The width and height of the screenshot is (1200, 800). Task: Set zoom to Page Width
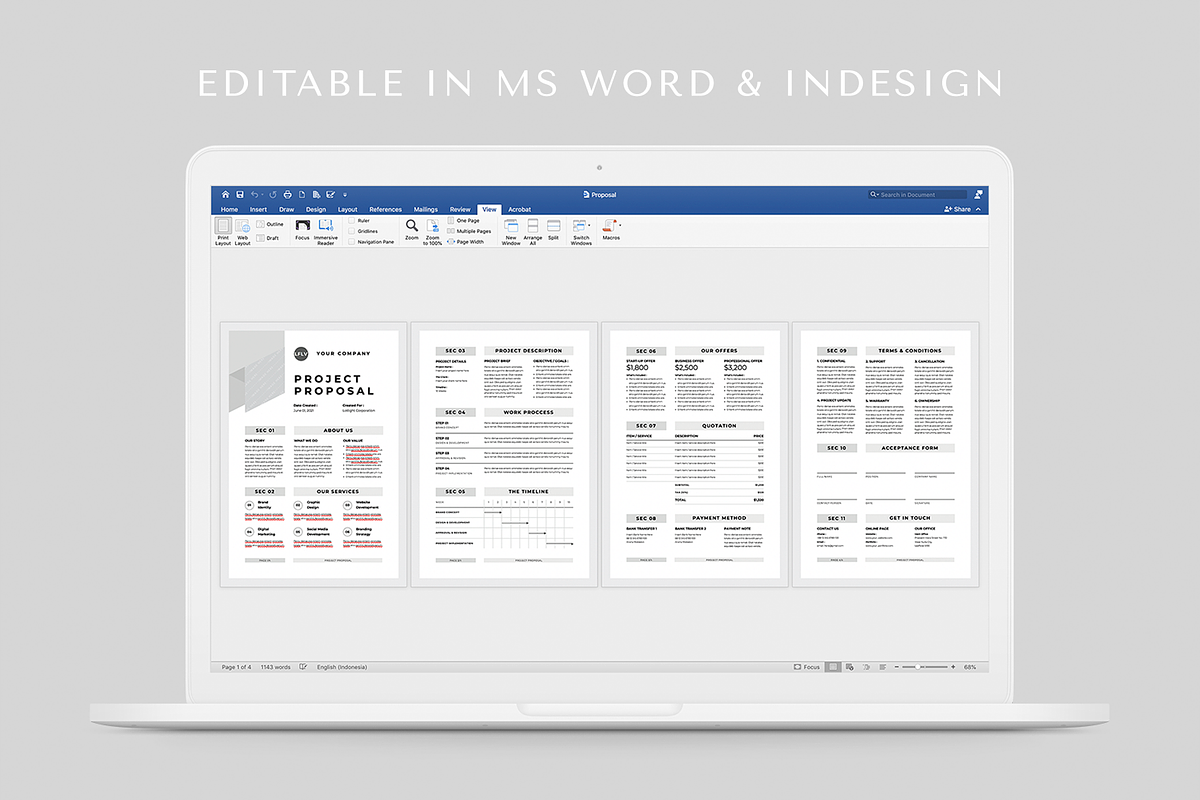click(466, 242)
